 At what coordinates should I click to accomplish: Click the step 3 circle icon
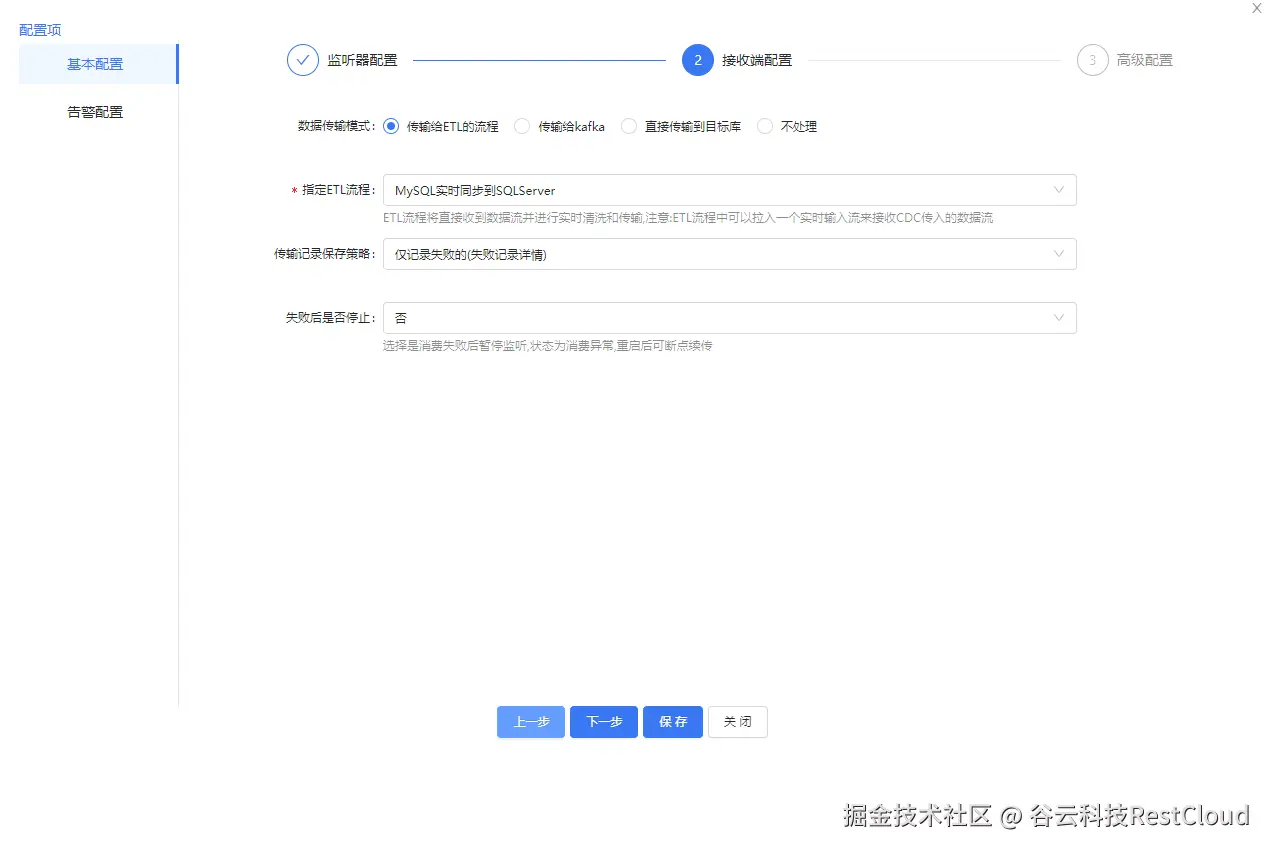coord(1093,60)
